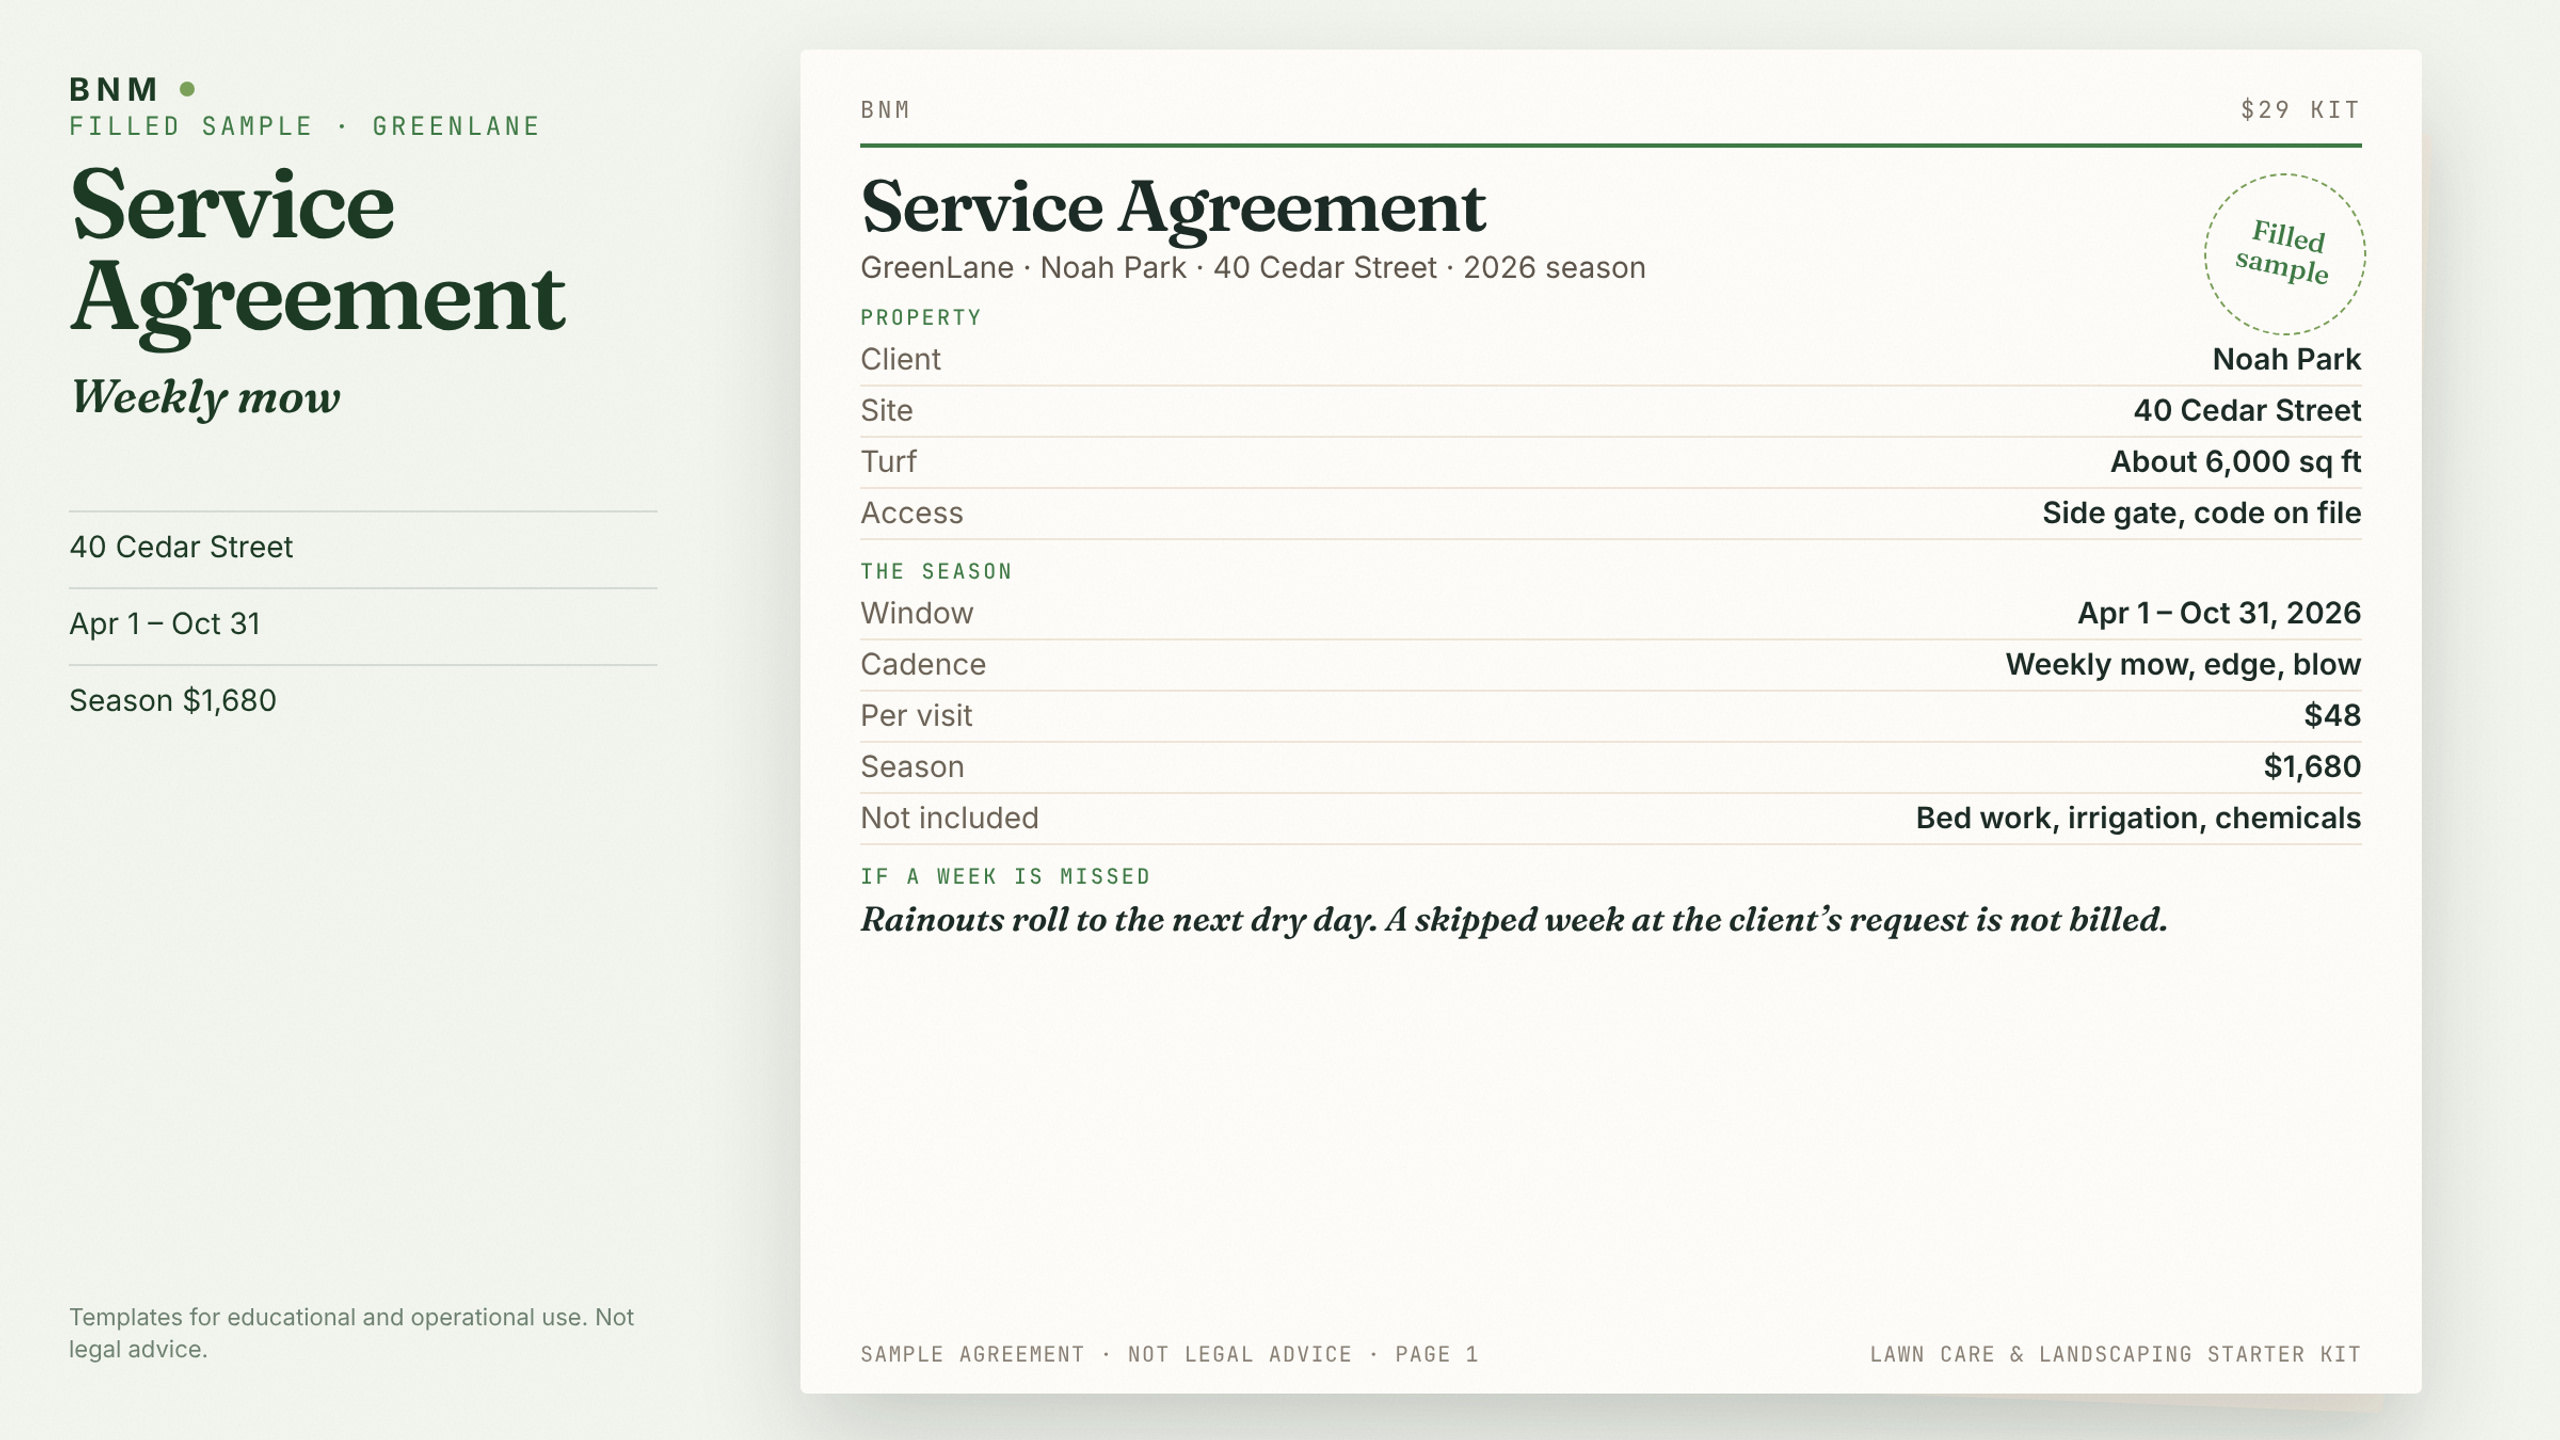
Task: Click the green dot beside BNM logo
Action: [187, 89]
